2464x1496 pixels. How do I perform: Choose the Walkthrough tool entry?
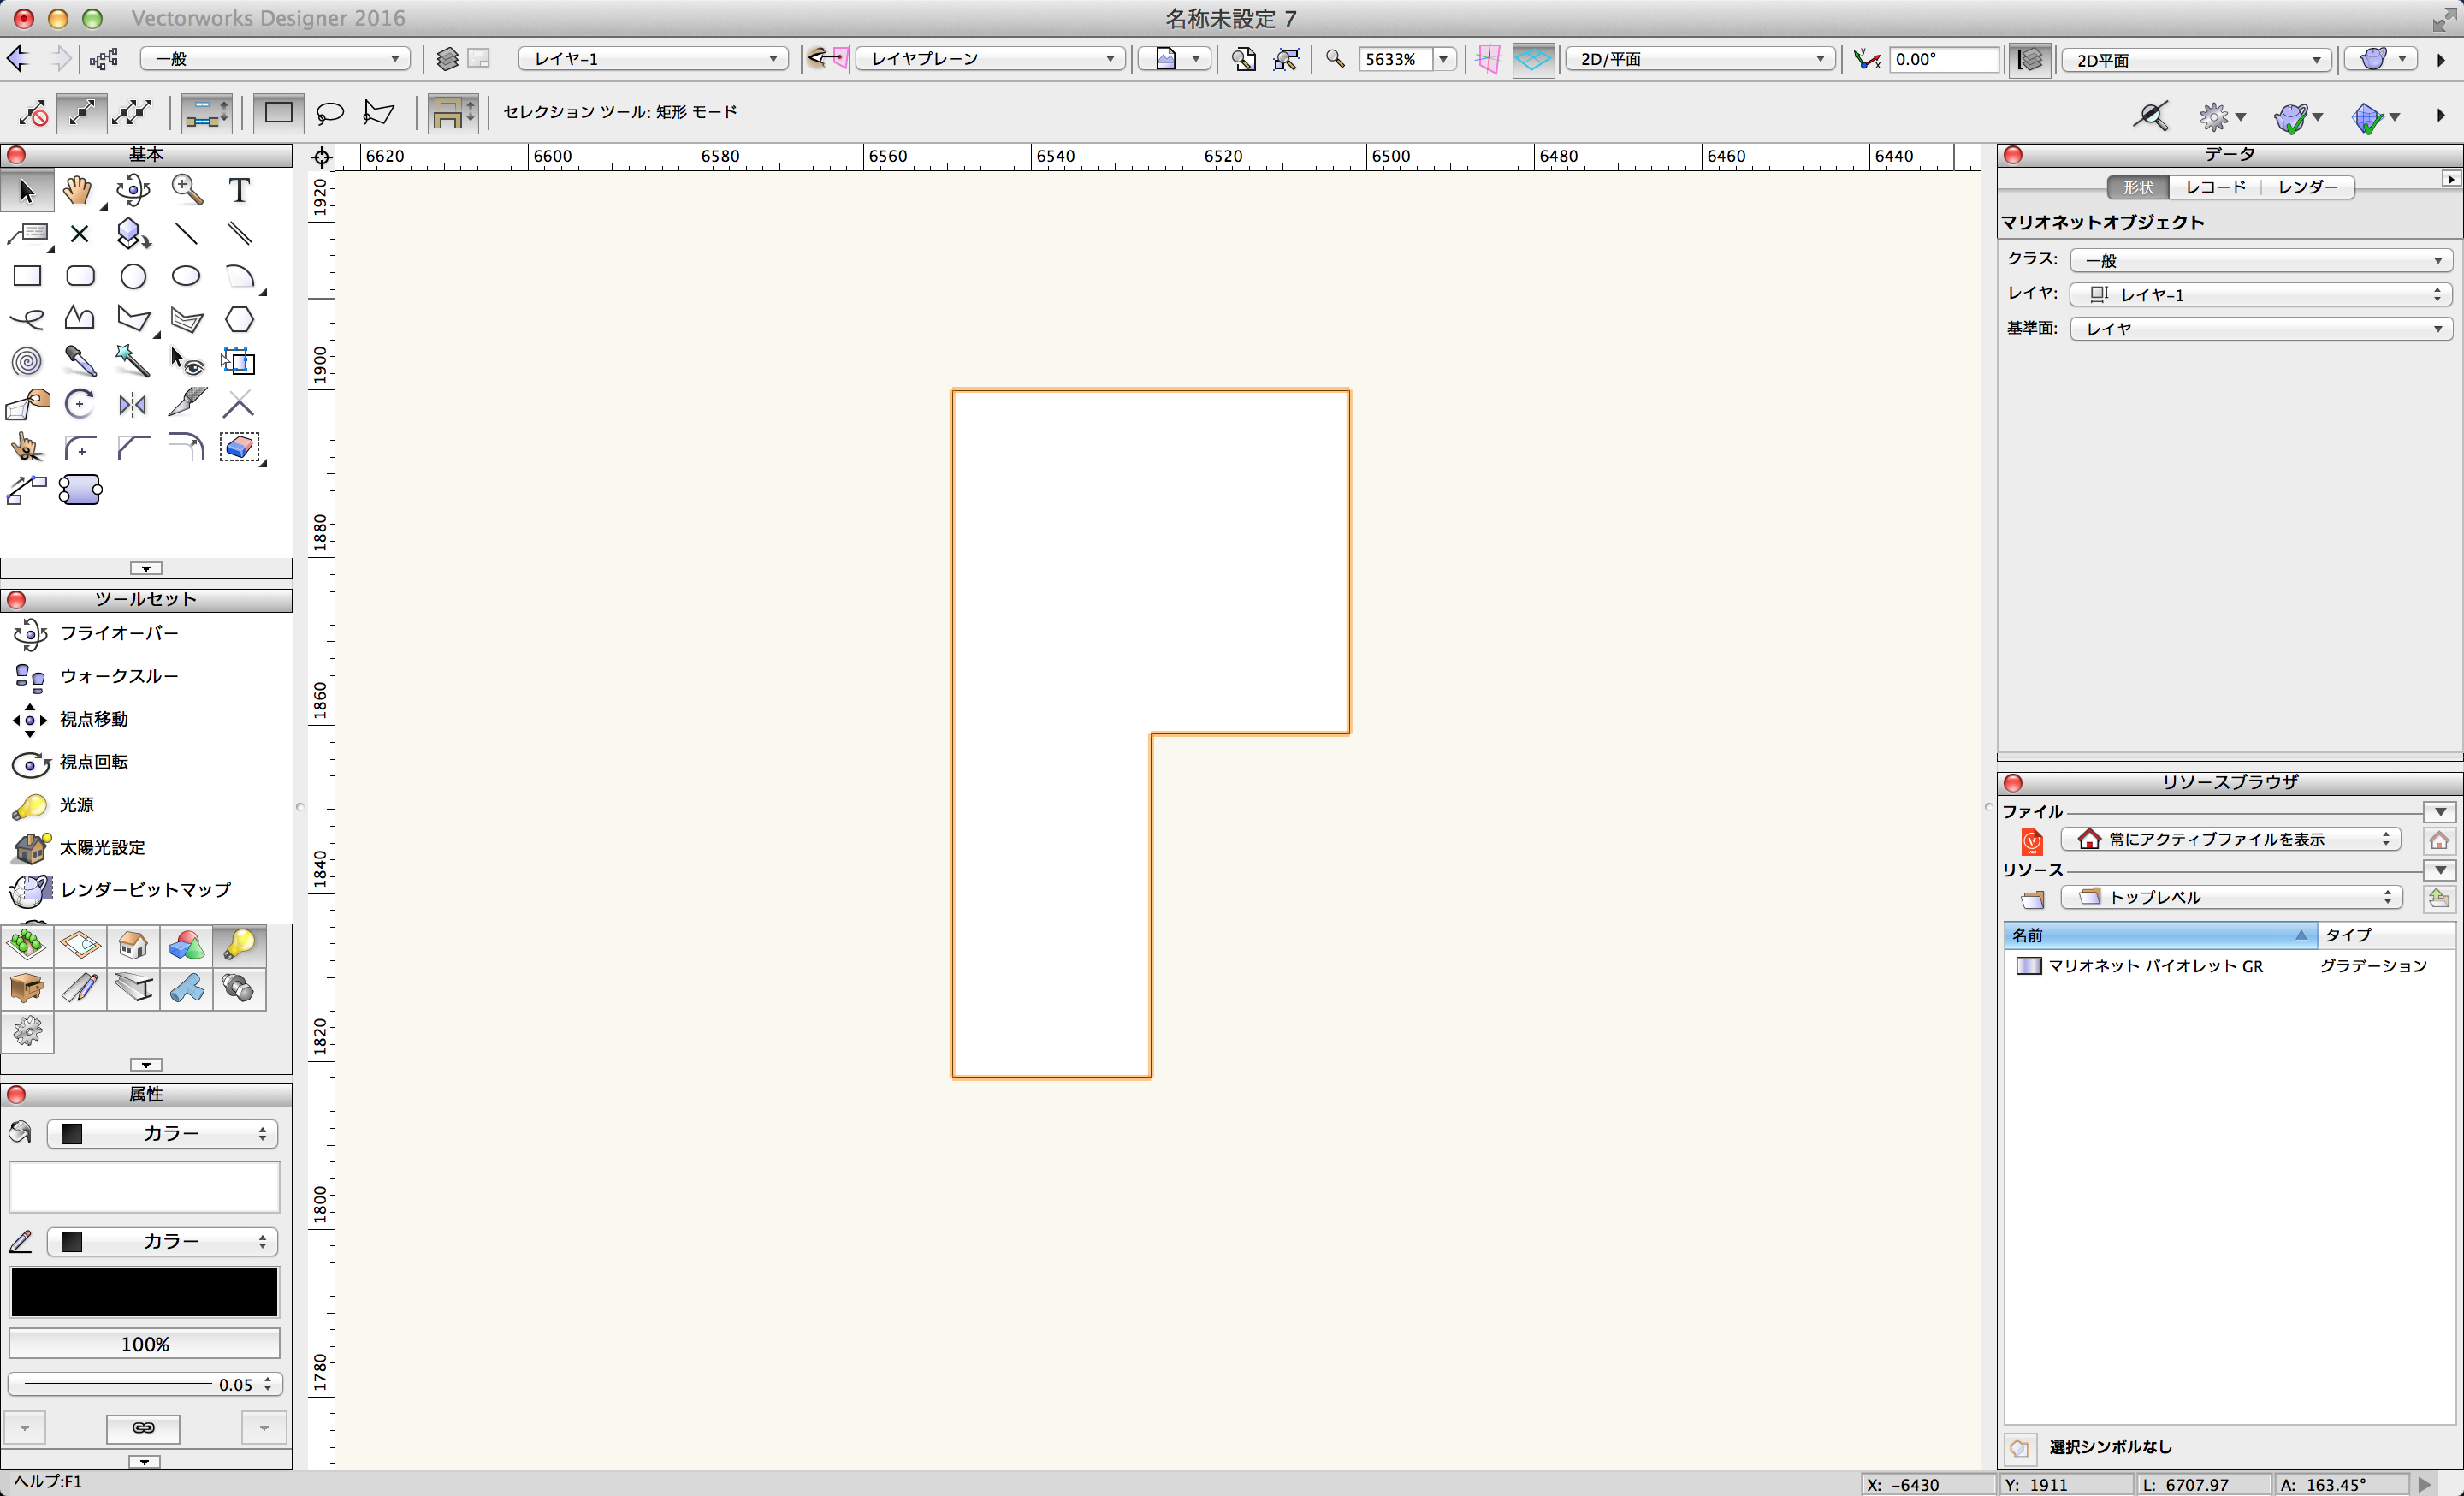point(95,676)
